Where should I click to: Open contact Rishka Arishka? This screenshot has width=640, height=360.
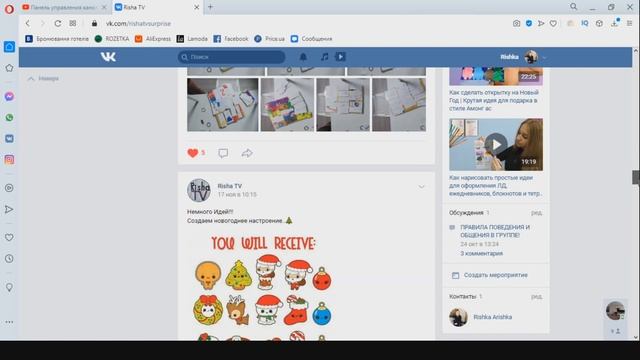(492, 317)
